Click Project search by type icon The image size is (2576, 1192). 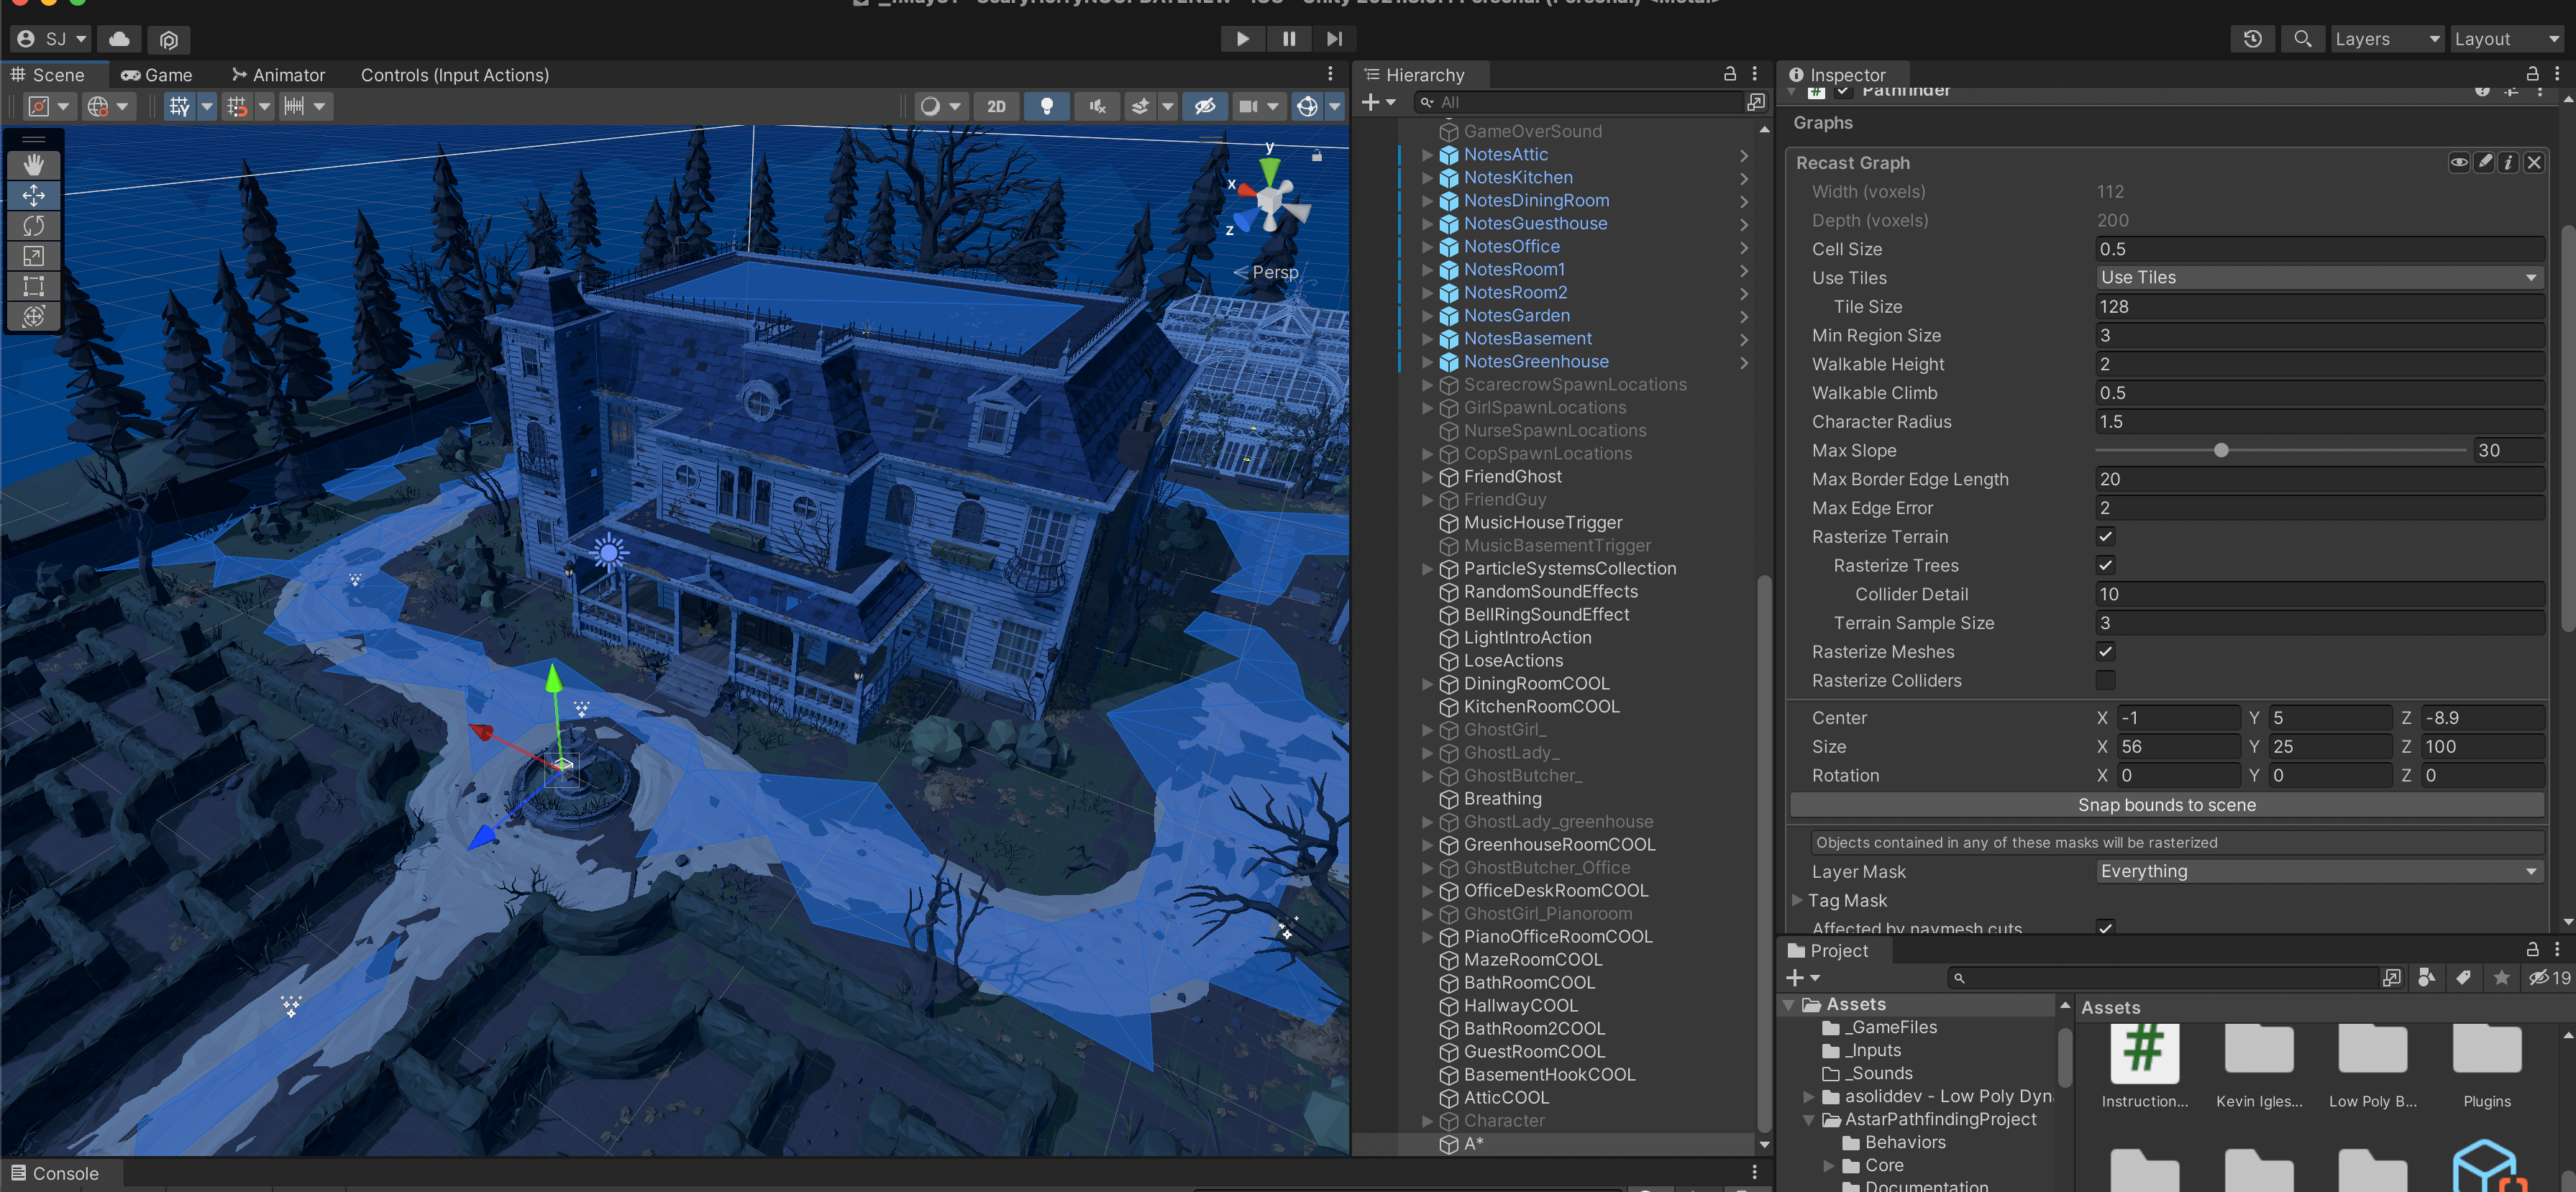click(2427, 977)
